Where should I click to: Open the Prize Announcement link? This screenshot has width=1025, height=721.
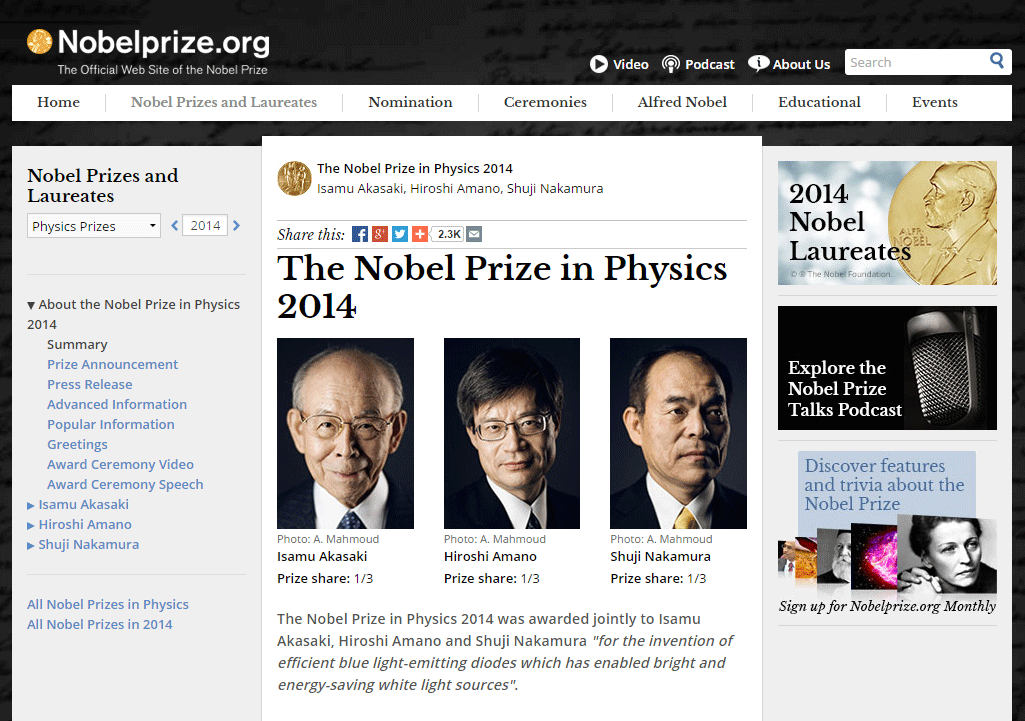(112, 365)
